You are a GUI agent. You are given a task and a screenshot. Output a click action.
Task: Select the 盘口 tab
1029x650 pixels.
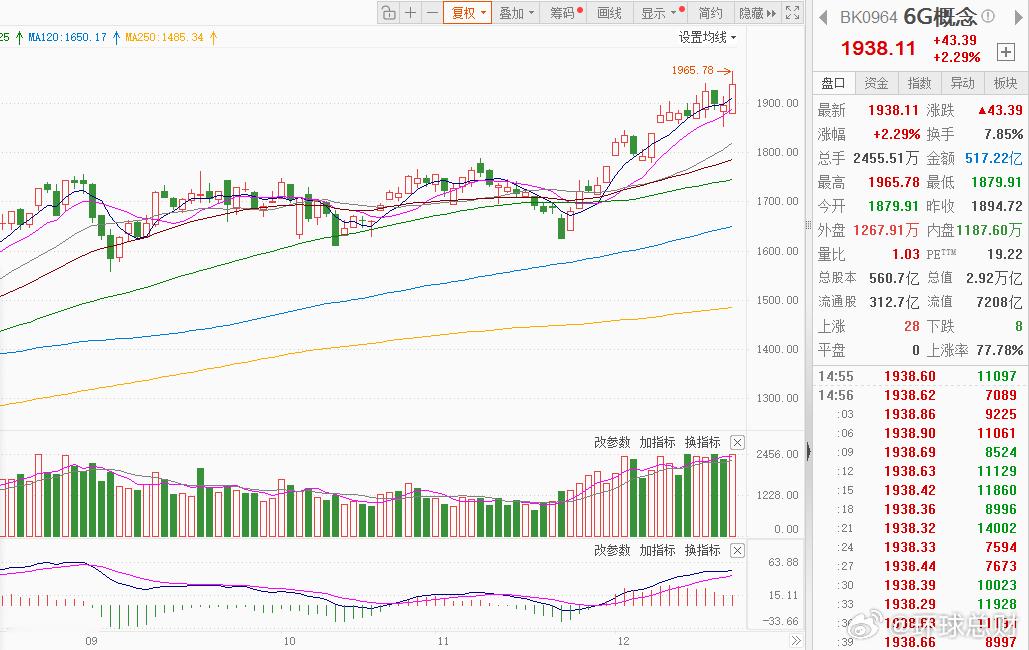pos(833,83)
